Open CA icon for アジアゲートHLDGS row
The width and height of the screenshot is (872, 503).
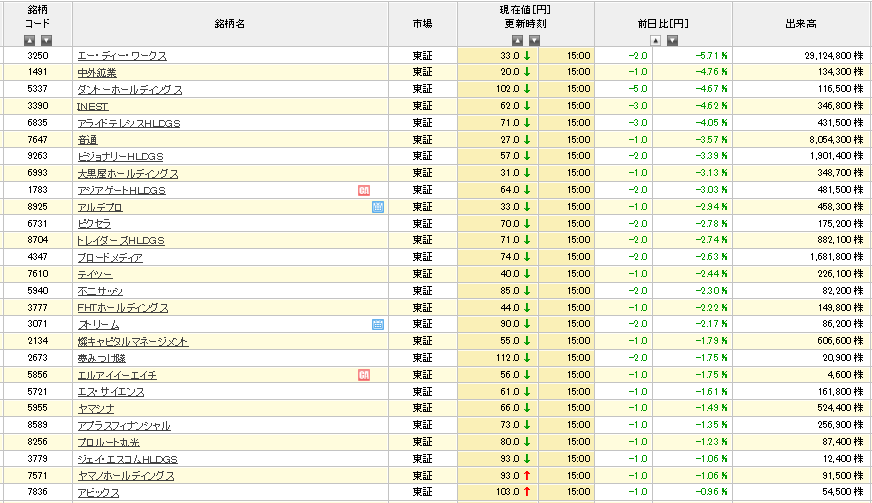pos(364,190)
